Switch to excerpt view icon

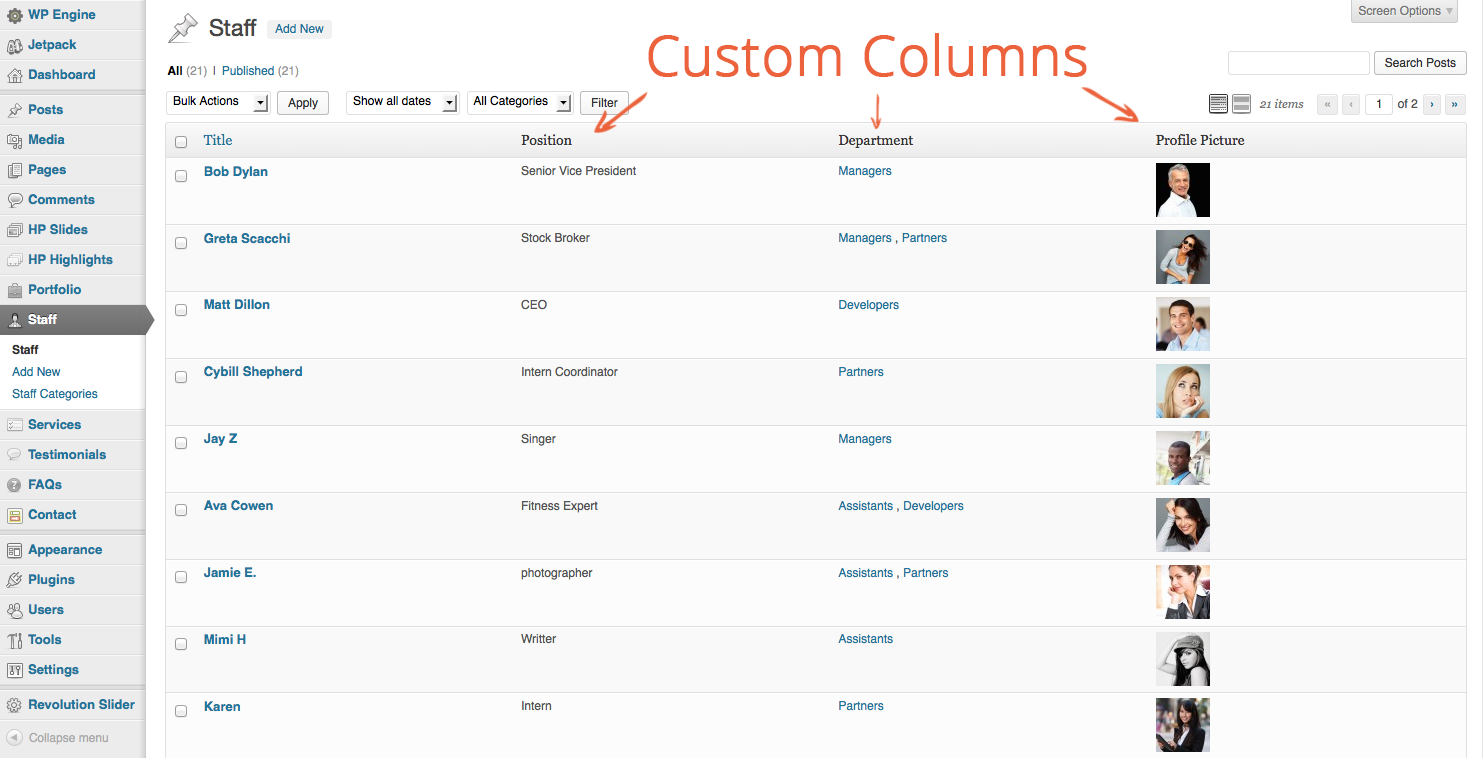(x=1241, y=103)
